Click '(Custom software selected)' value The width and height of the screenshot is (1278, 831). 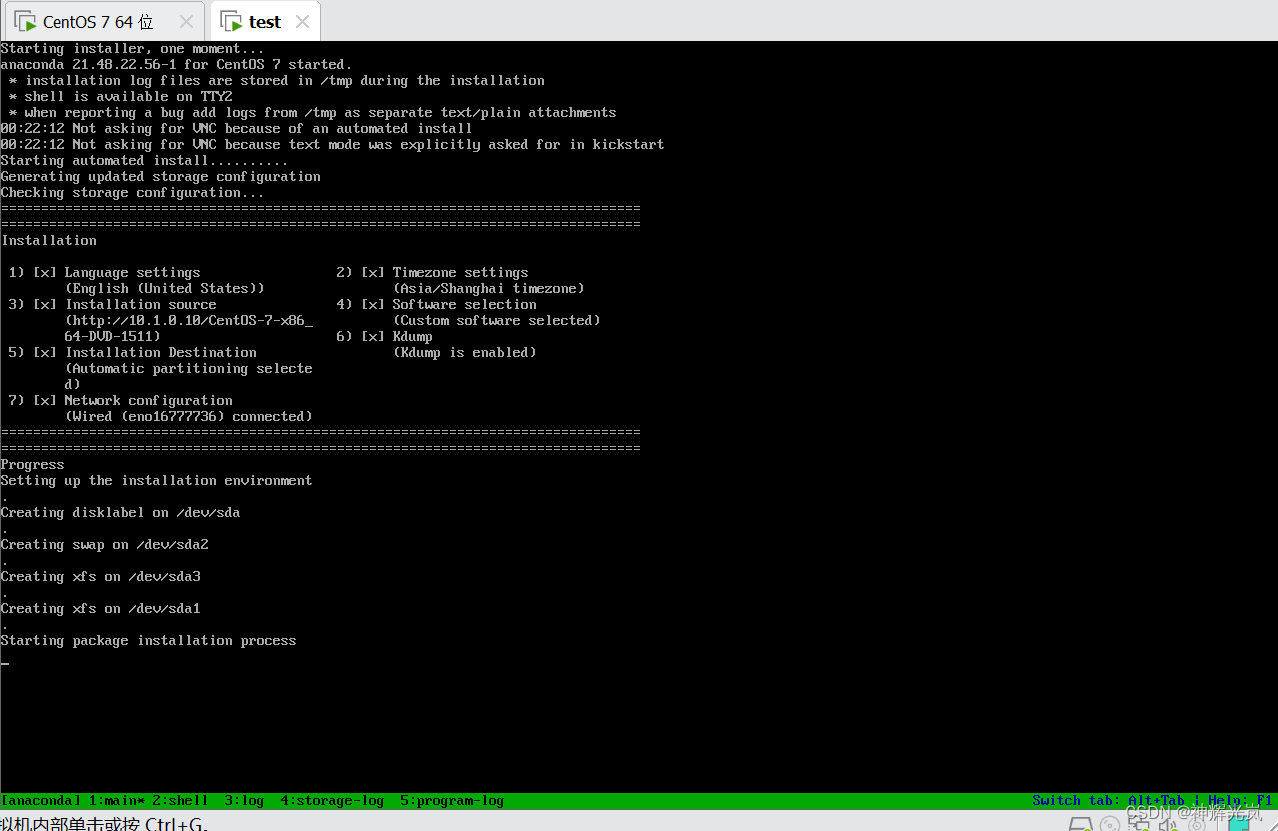tap(496, 320)
